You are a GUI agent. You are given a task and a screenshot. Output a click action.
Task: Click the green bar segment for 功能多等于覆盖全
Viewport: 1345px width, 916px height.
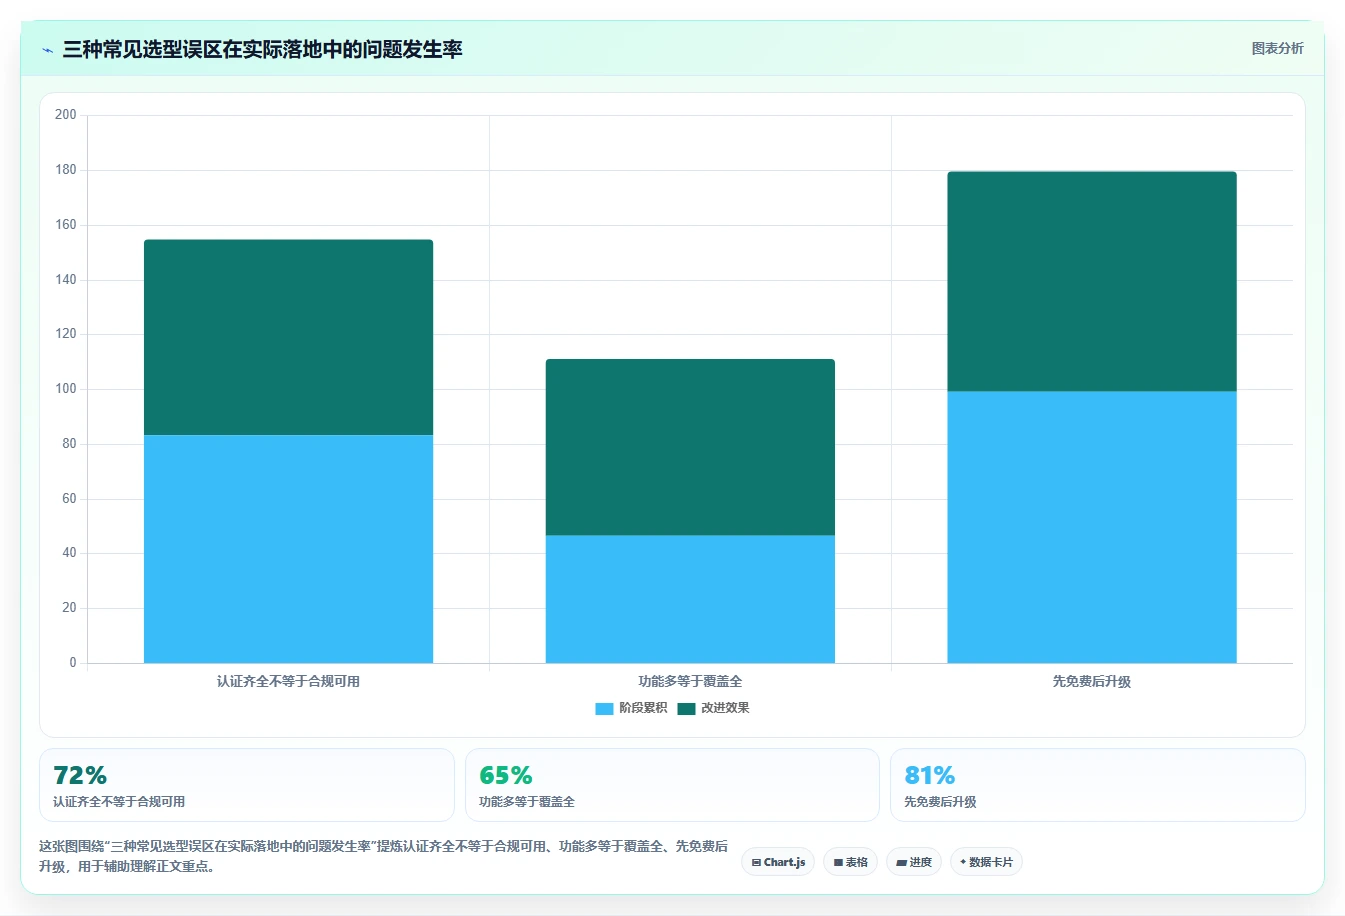(x=690, y=447)
